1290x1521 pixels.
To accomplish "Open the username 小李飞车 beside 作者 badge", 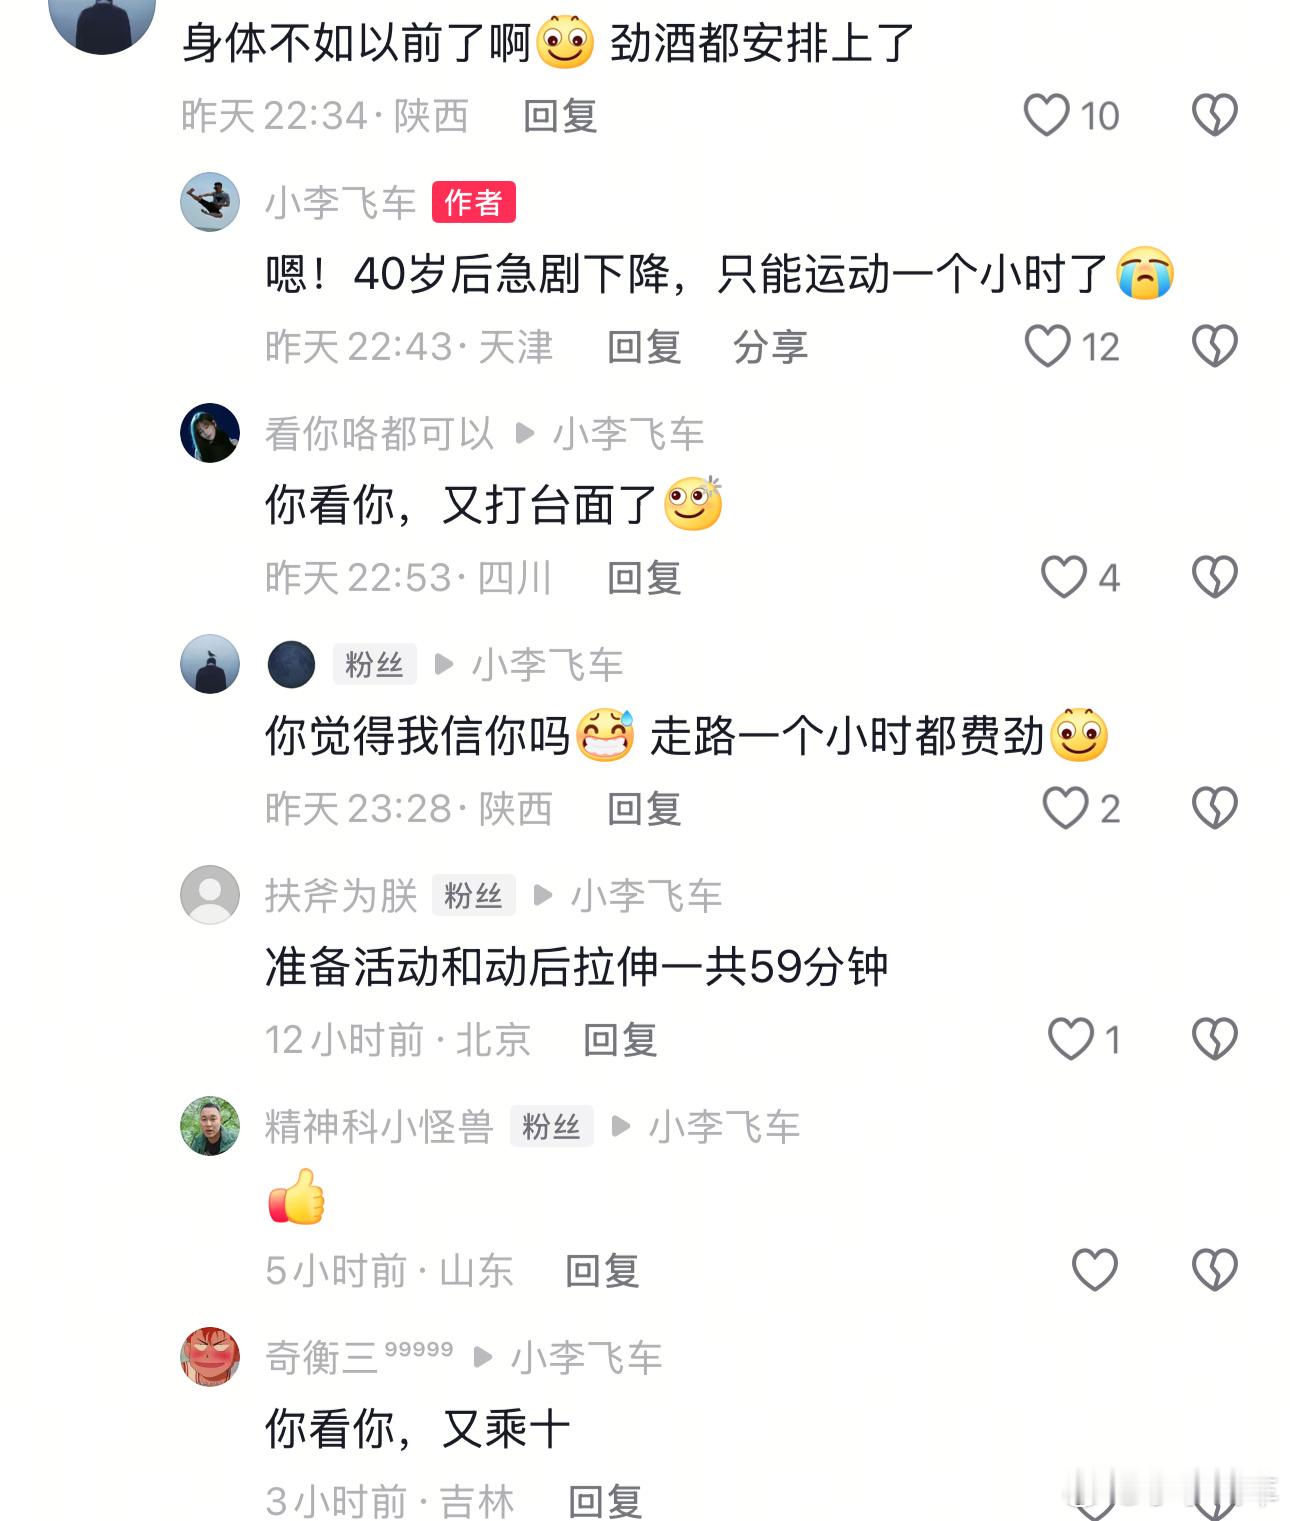I will point(340,203).
